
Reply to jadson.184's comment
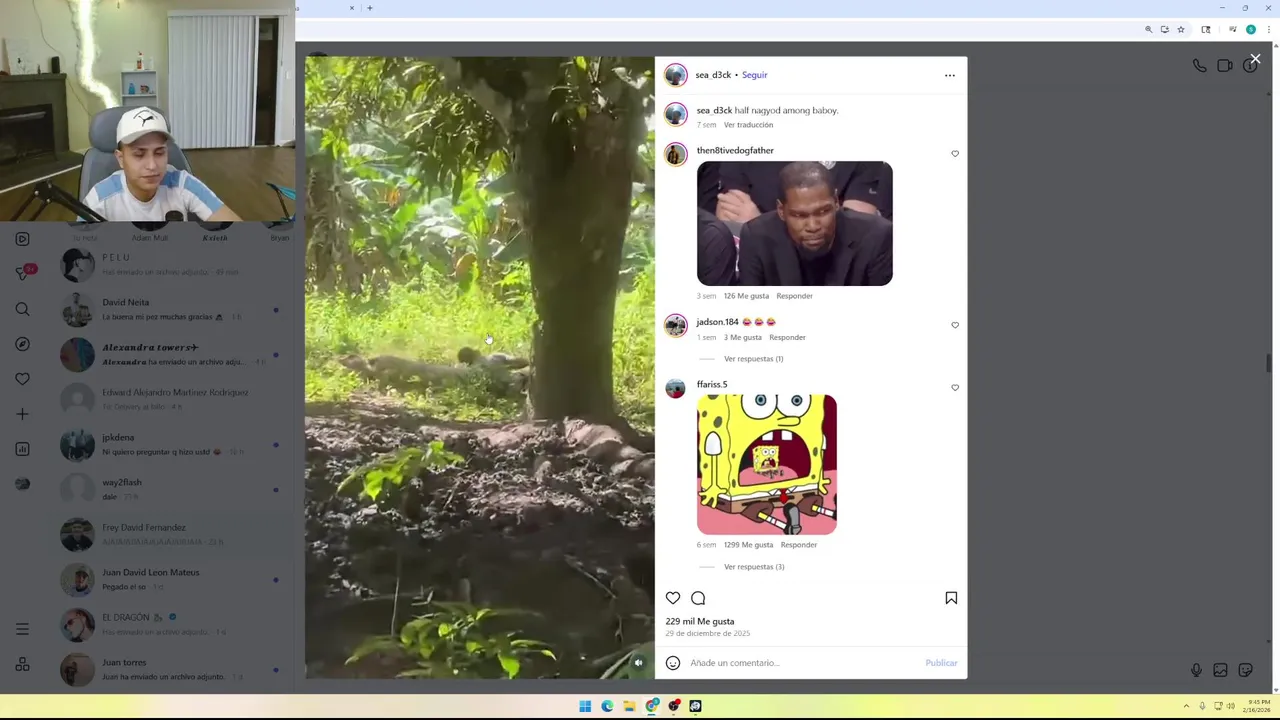pos(787,337)
